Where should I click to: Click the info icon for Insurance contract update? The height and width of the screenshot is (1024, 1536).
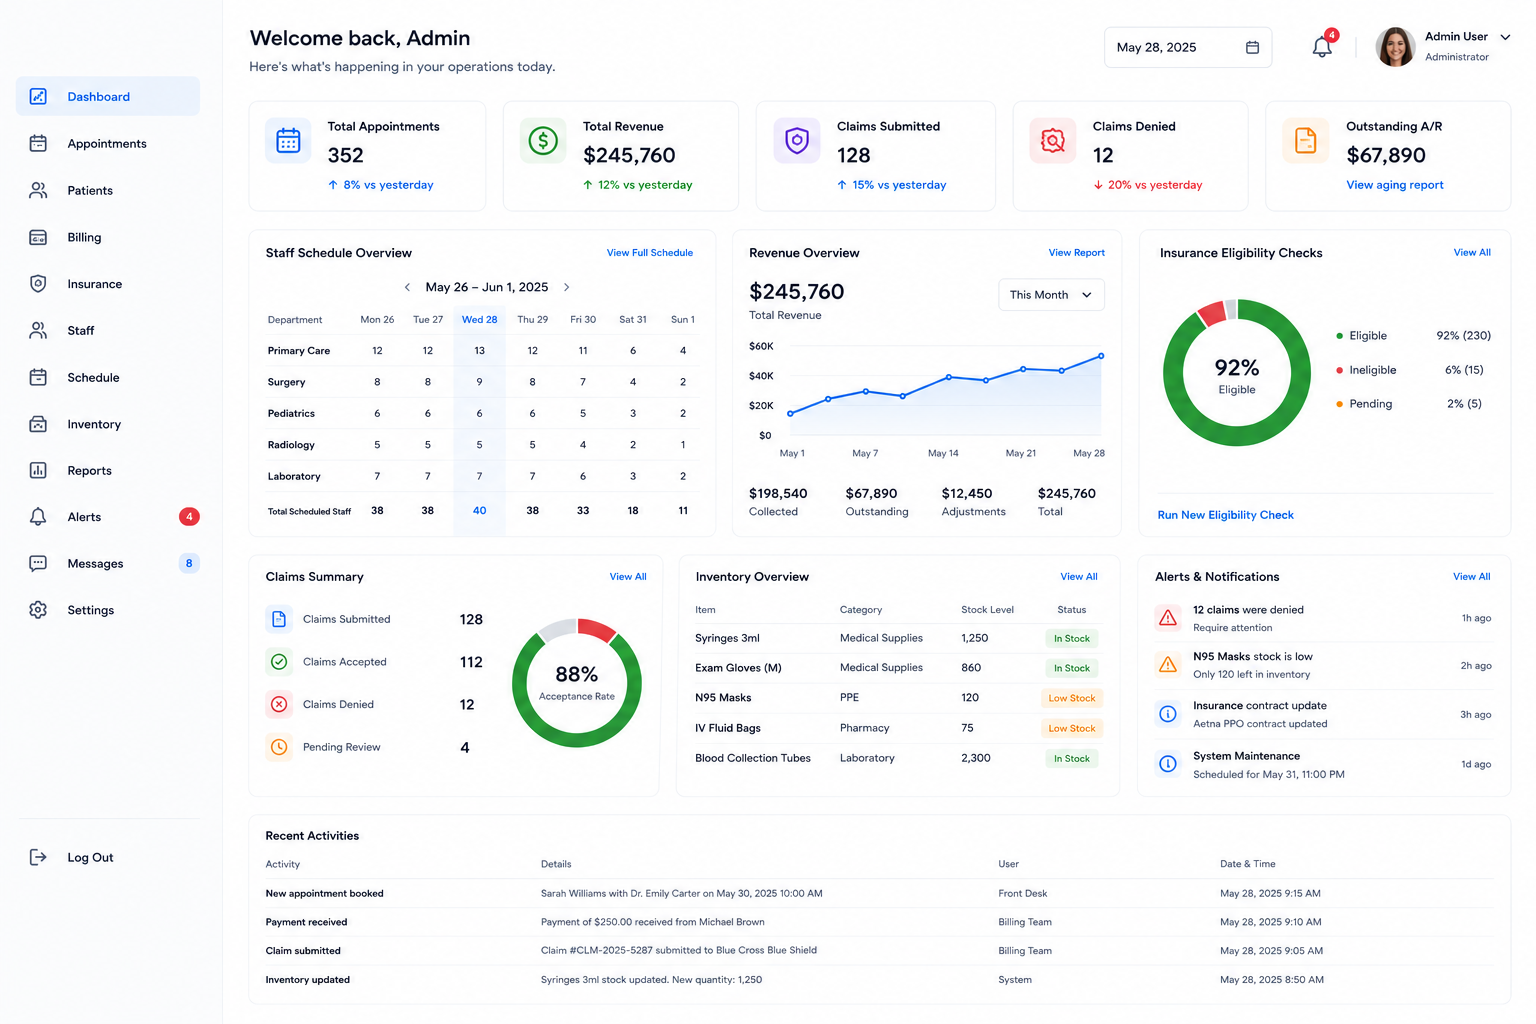(x=1167, y=714)
